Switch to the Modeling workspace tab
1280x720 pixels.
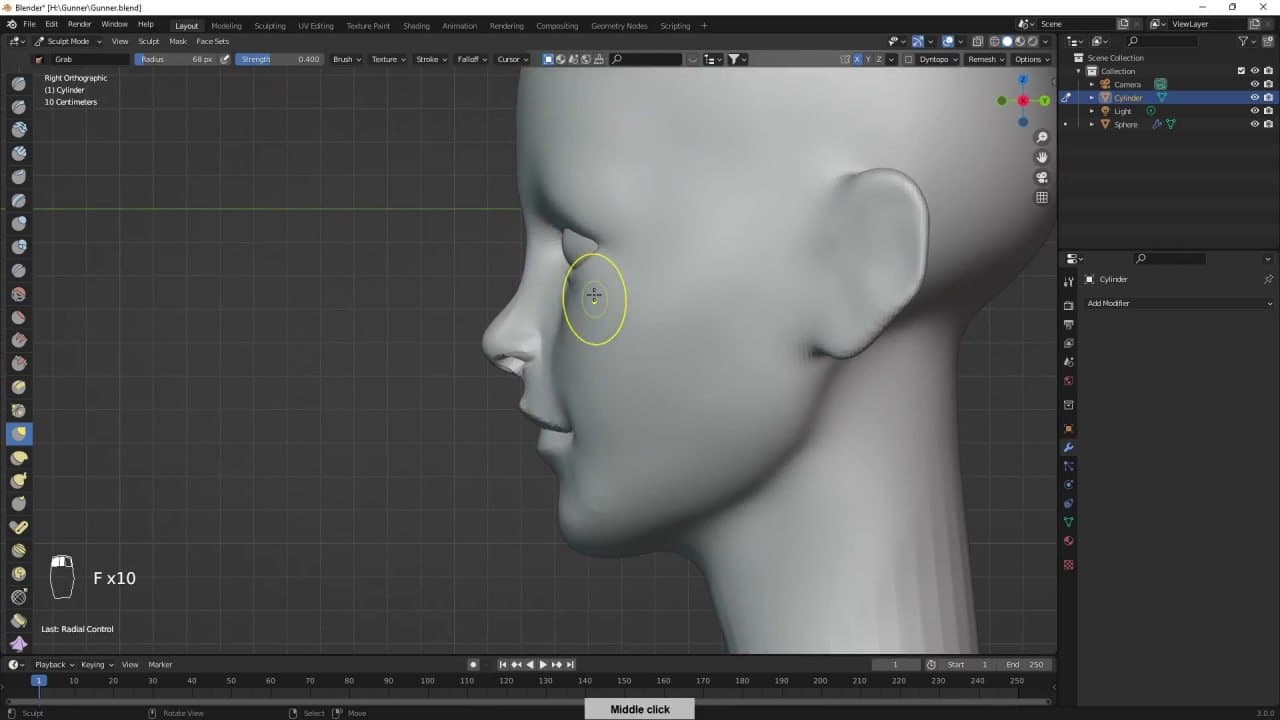pos(226,25)
